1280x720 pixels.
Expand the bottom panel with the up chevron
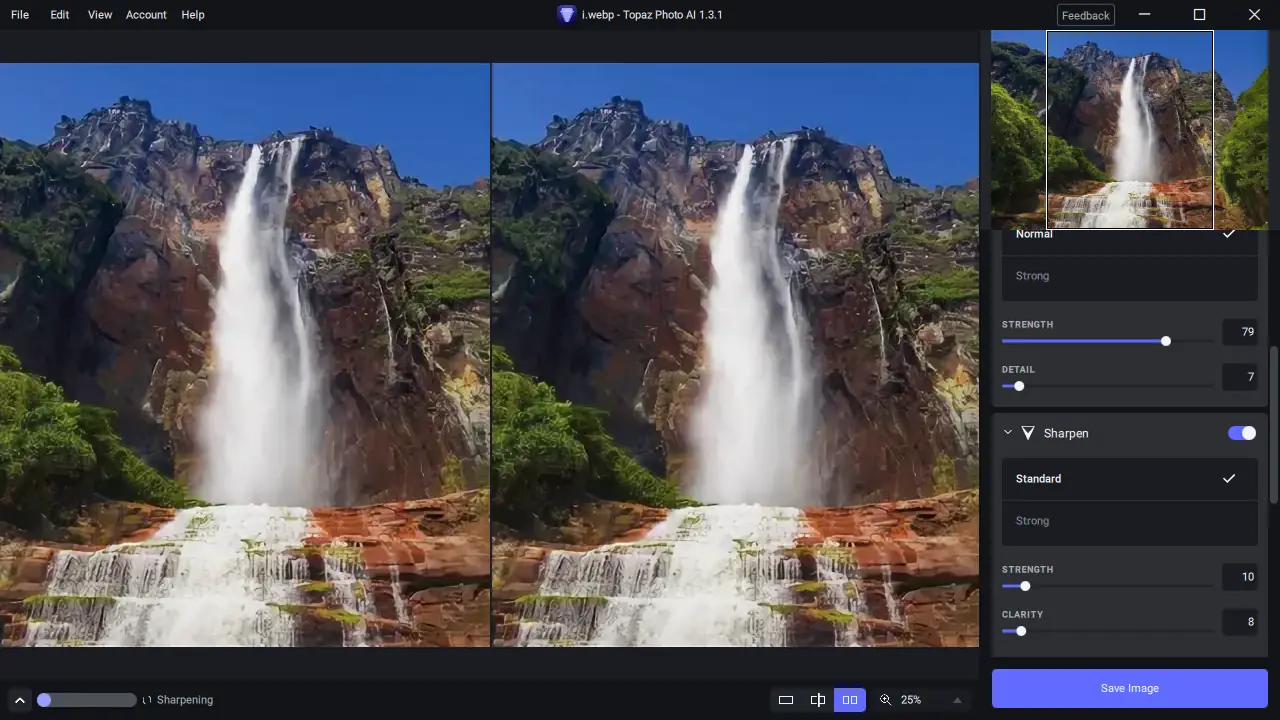pyautogui.click(x=19, y=700)
